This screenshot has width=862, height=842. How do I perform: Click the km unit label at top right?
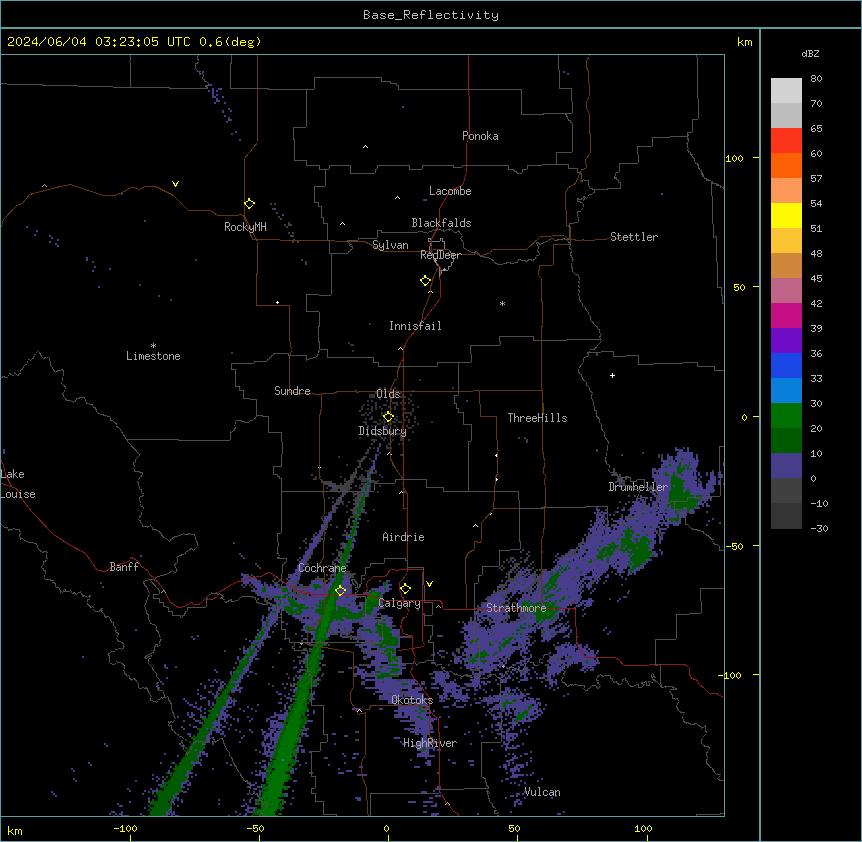click(744, 42)
